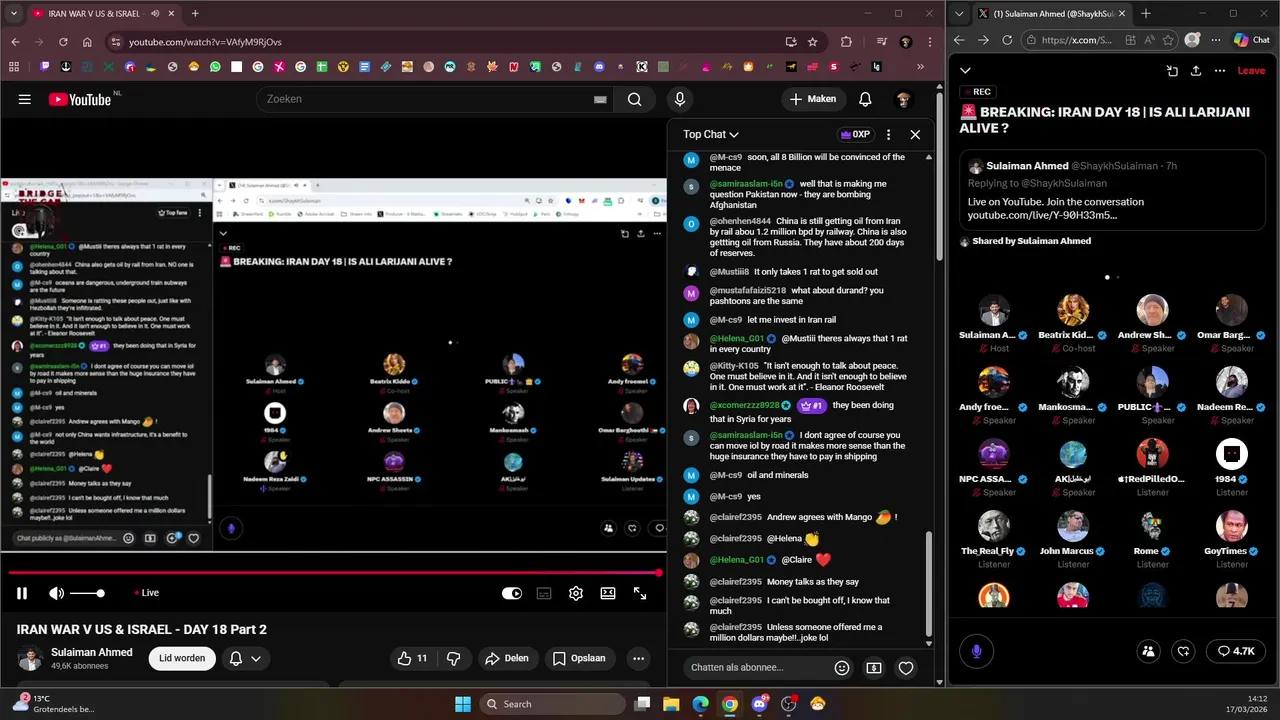Open the Maken create menu
Viewport: 1280px width, 720px height.
click(812, 99)
